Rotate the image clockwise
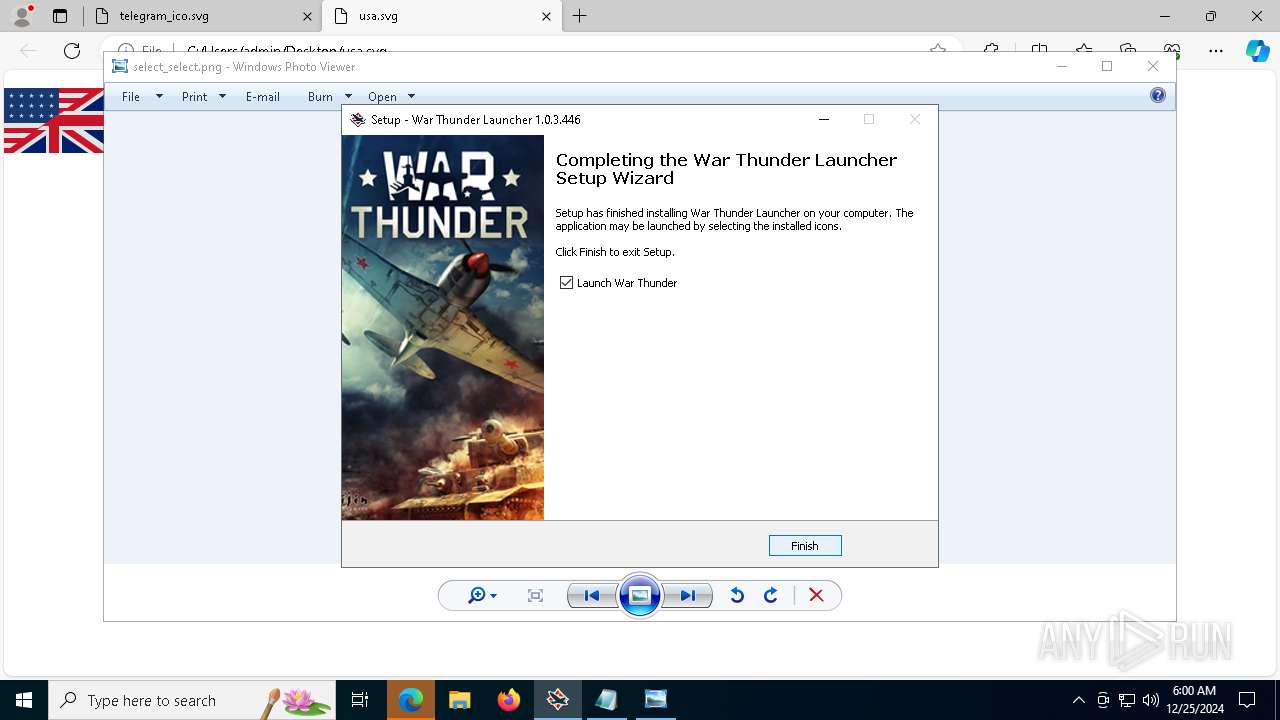This screenshot has height=720, width=1280. (771, 596)
